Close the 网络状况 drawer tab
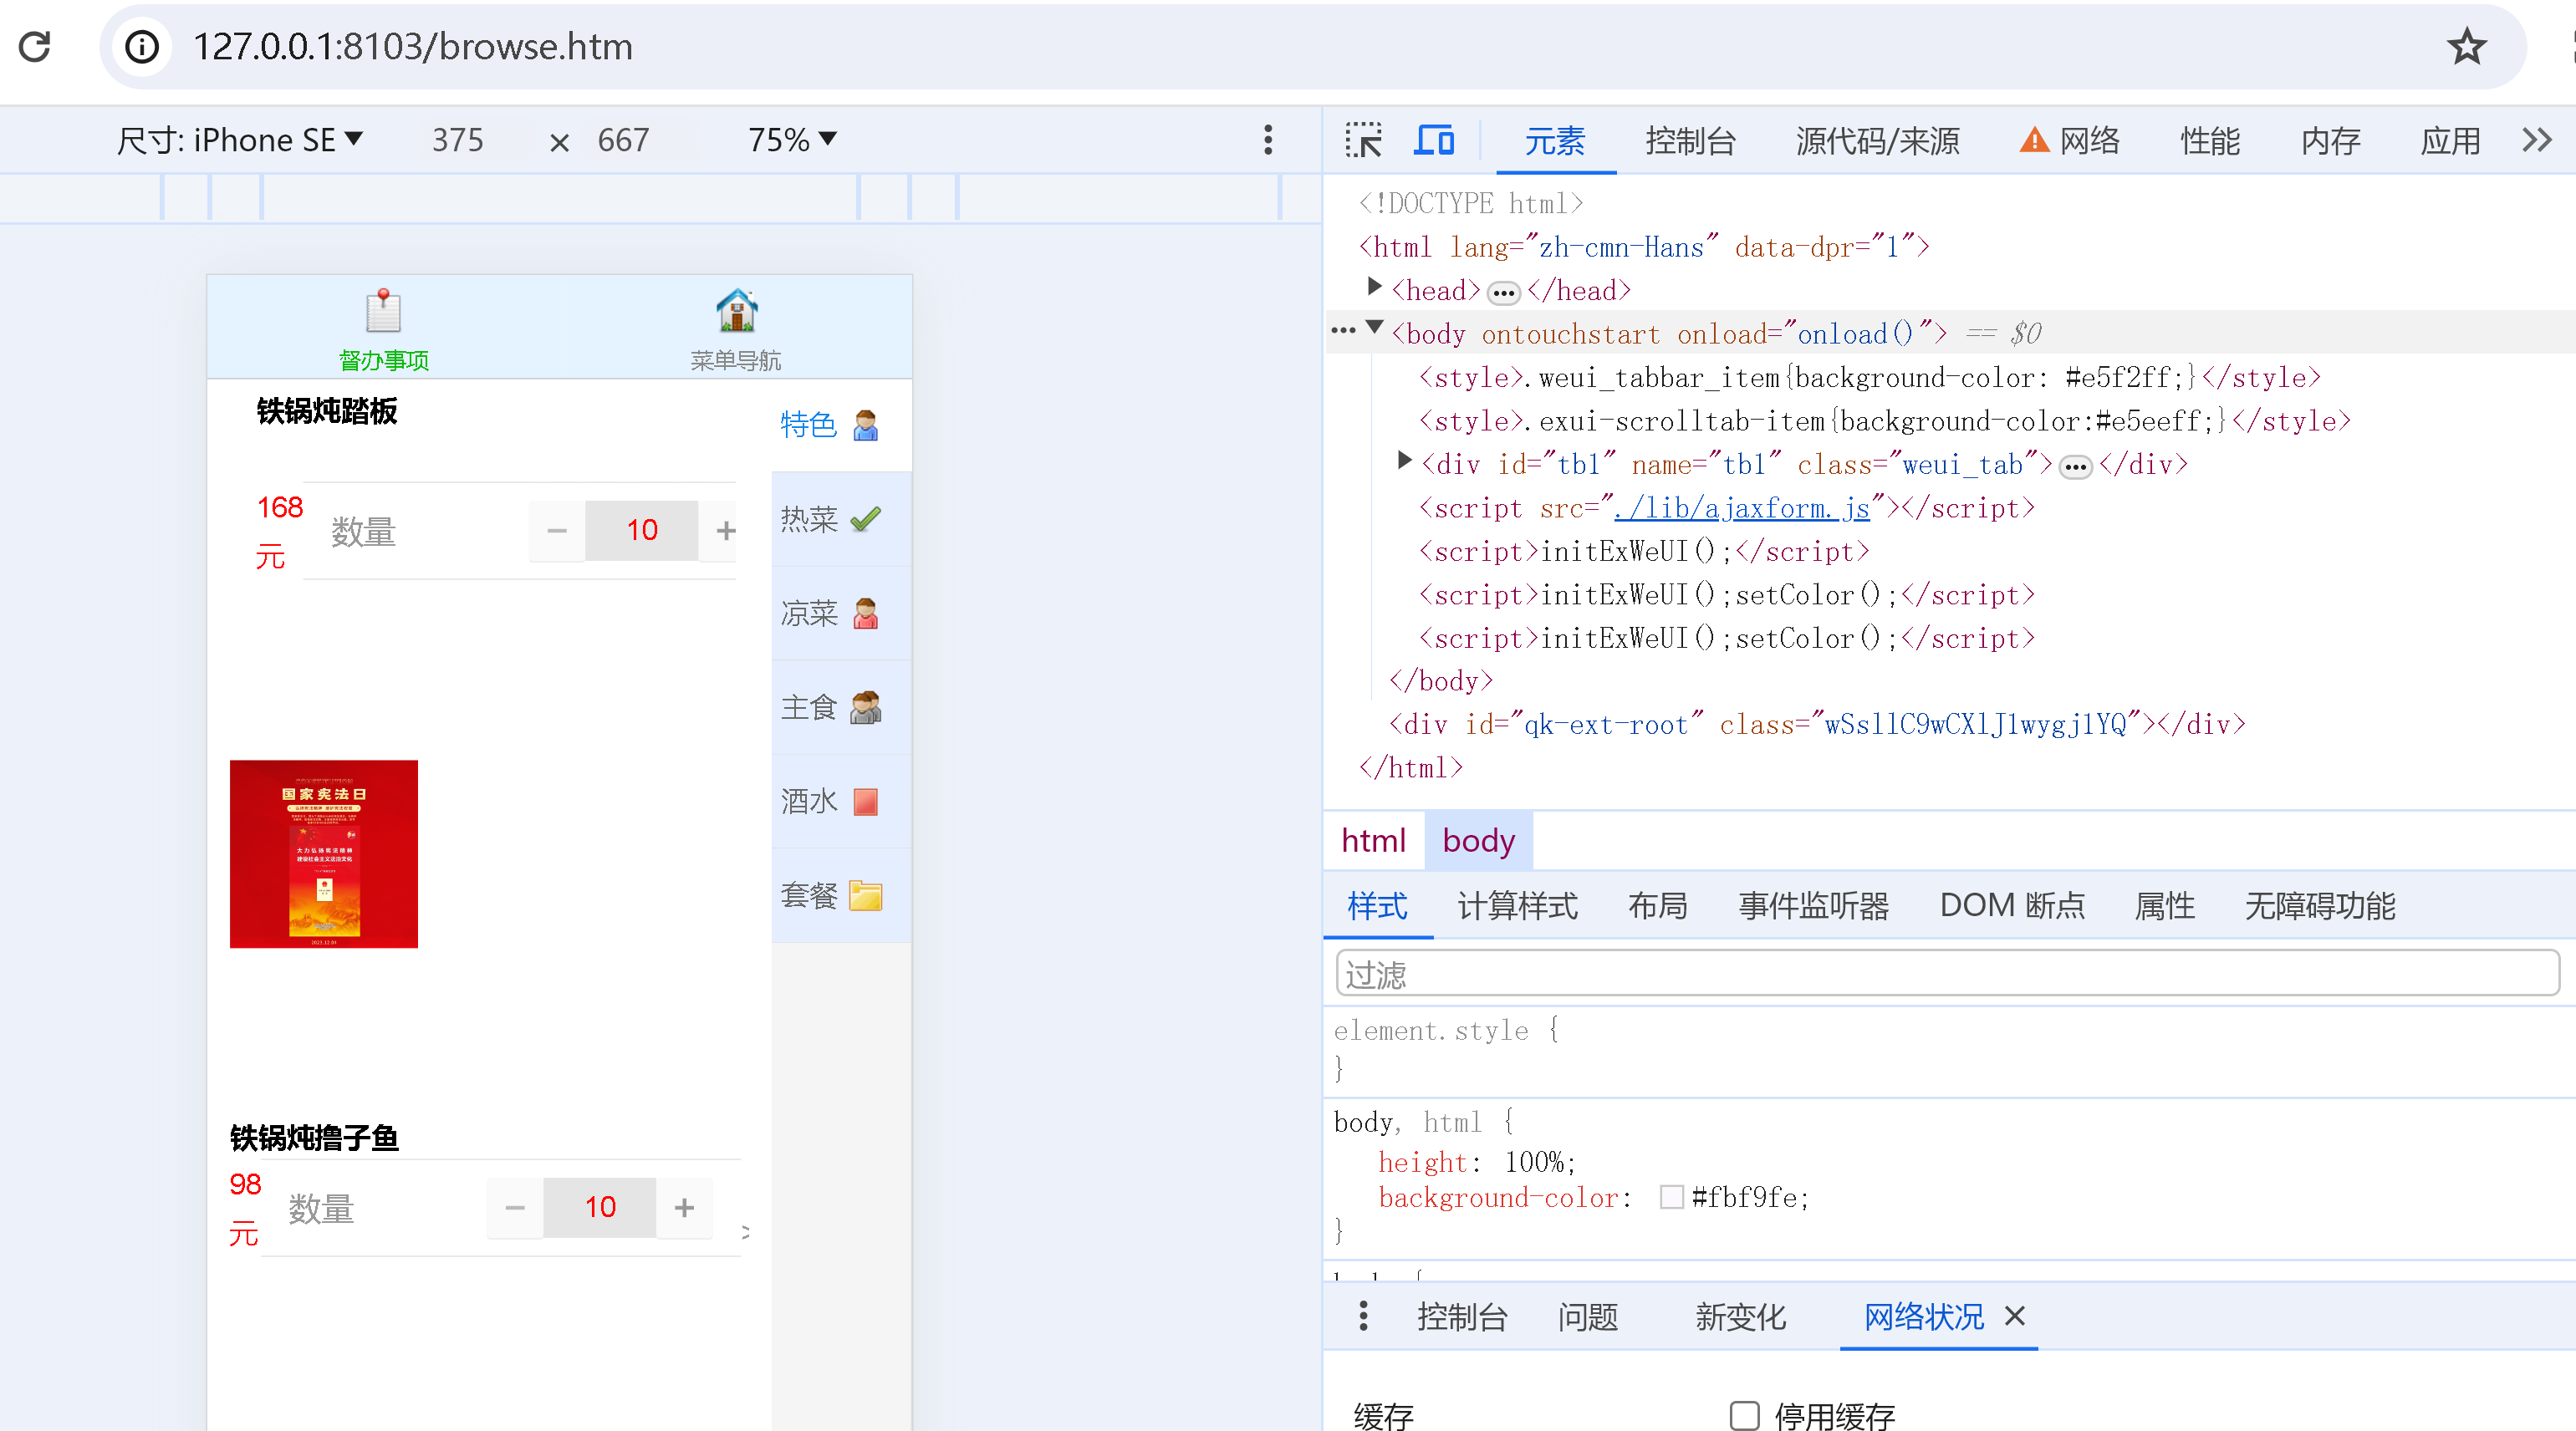The height and width of the screenshot is (1431, 2576). click(x=2015, y=1316)
